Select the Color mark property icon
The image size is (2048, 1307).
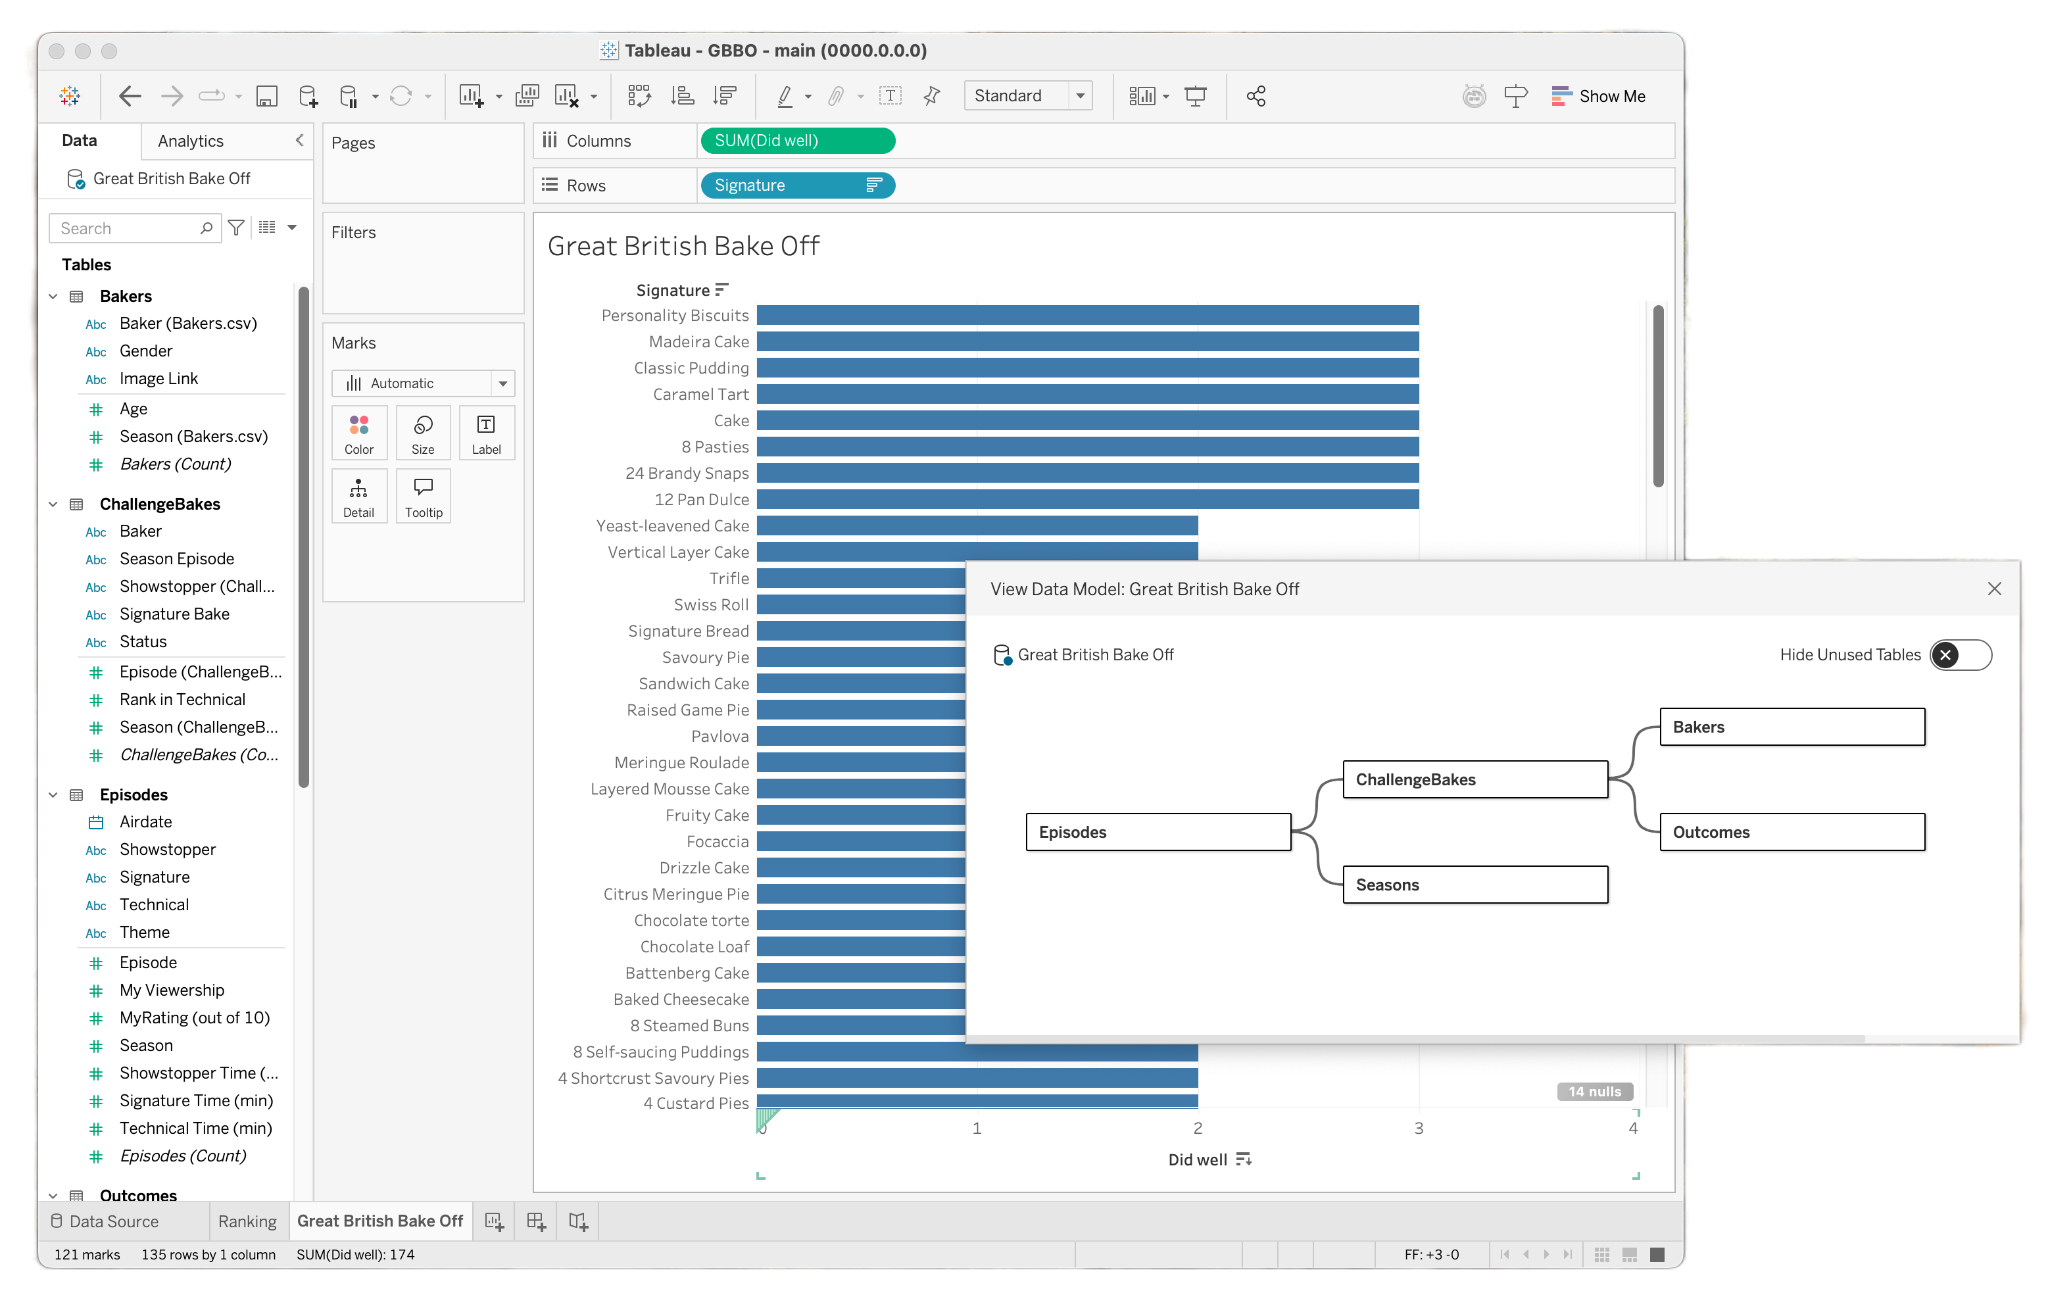(x=358, y=434)
